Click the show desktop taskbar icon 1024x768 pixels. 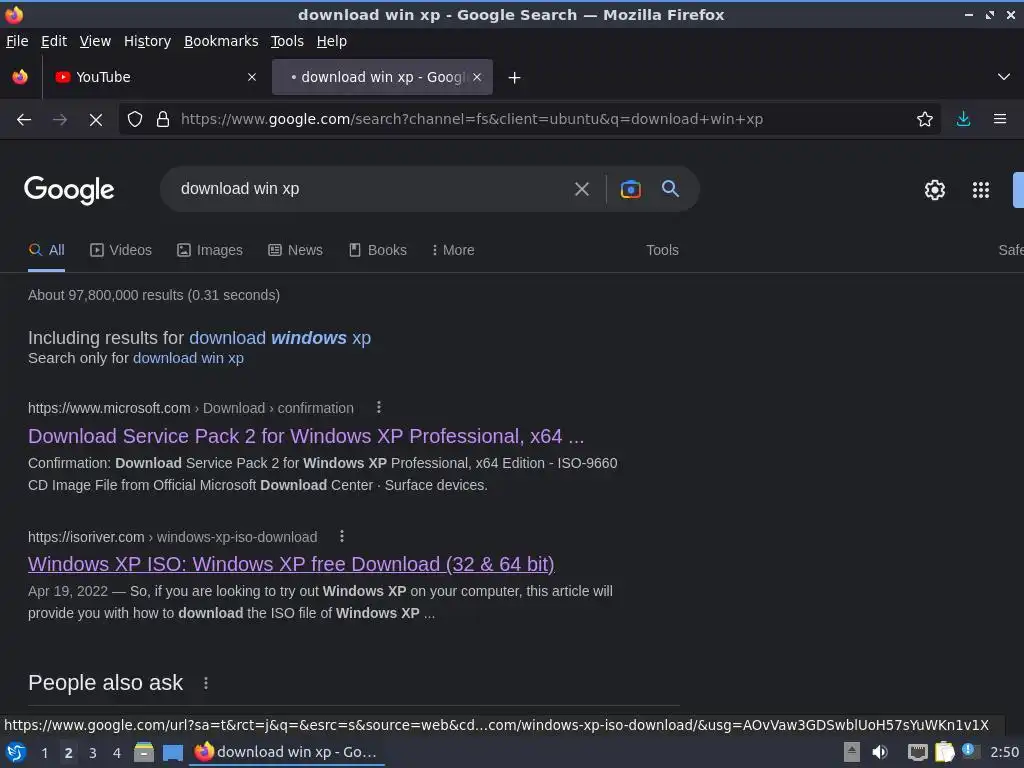[172, 752]
